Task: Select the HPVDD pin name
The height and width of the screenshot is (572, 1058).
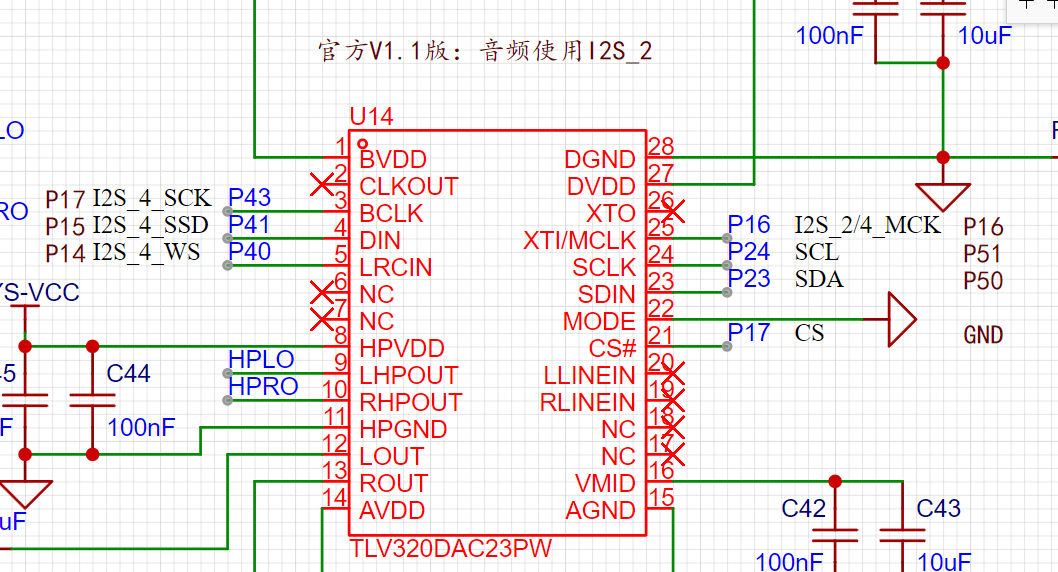Action: [x=402, y=348]
